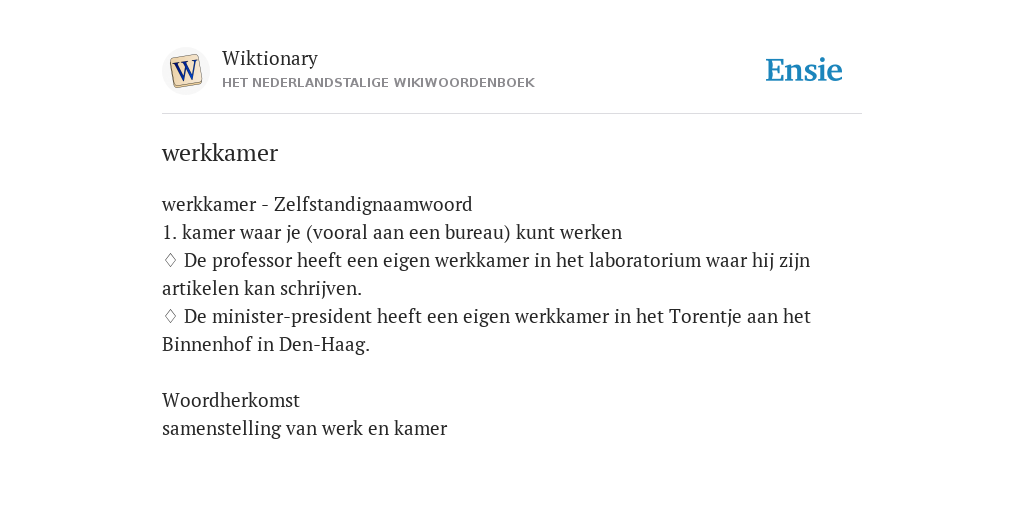This screenshot has width=1024, height=512.
Task: Click the Wiktionary source name
Action: click(270, 58)
